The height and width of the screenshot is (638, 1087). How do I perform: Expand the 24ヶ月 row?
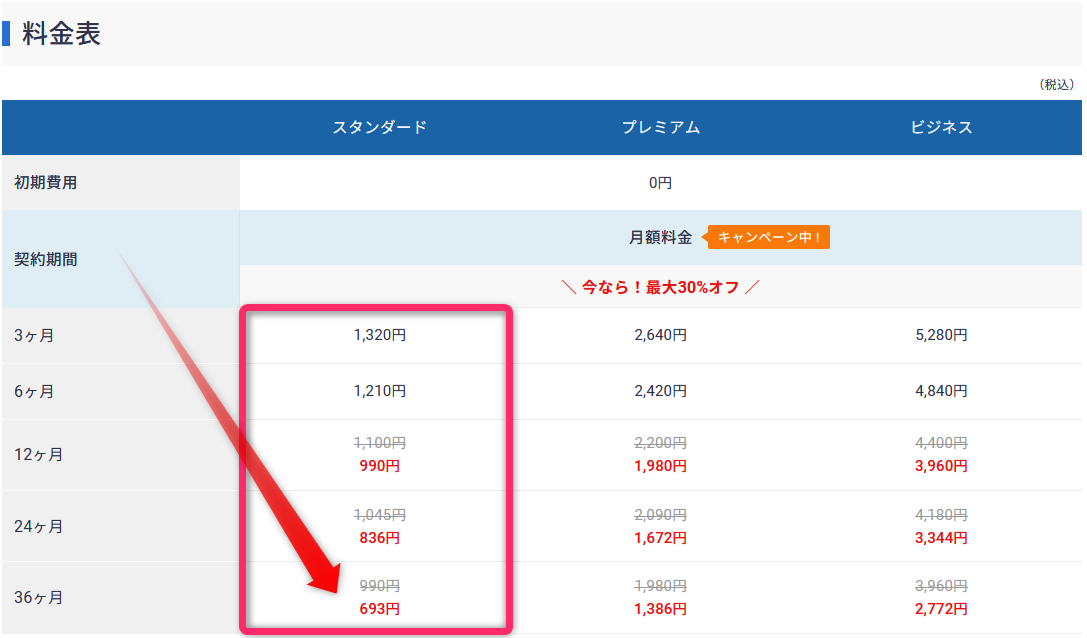(x=40, y=525)
